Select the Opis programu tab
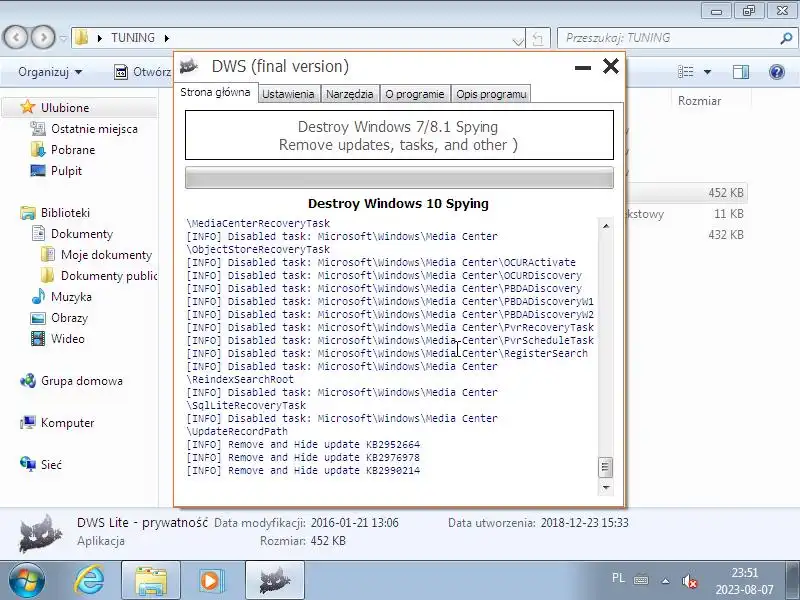This screenshot has width=800, height=600. [x=491, y=94]
